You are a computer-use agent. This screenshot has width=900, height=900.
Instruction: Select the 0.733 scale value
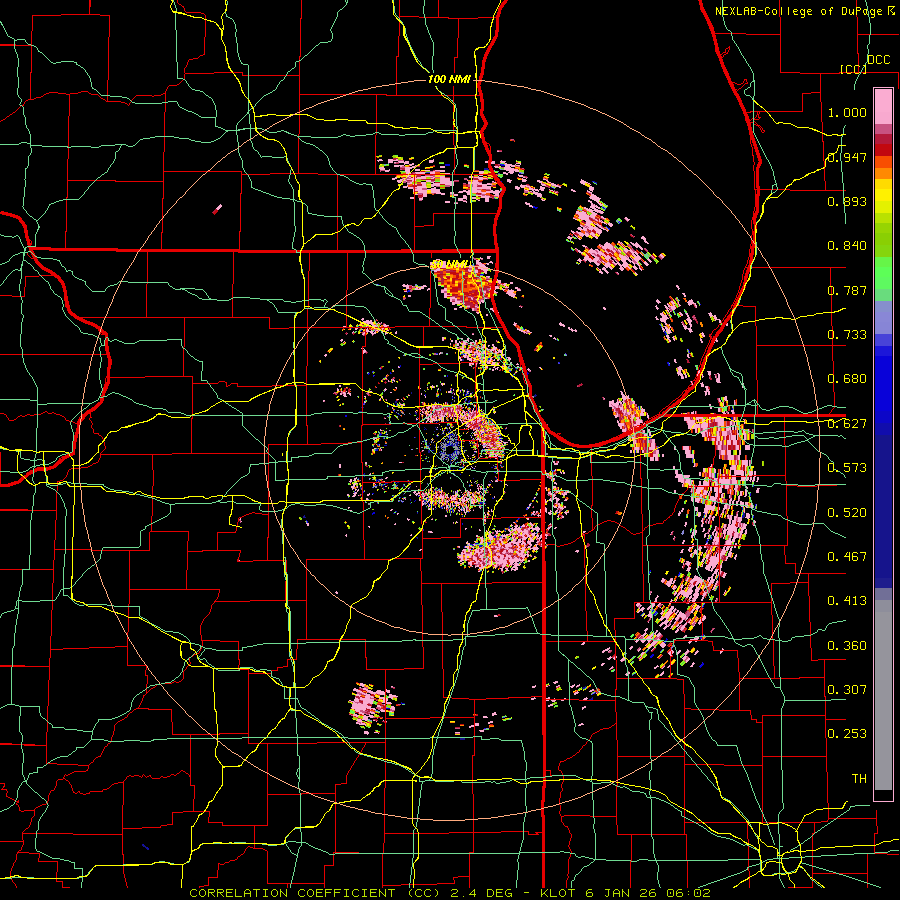point(847,335)
